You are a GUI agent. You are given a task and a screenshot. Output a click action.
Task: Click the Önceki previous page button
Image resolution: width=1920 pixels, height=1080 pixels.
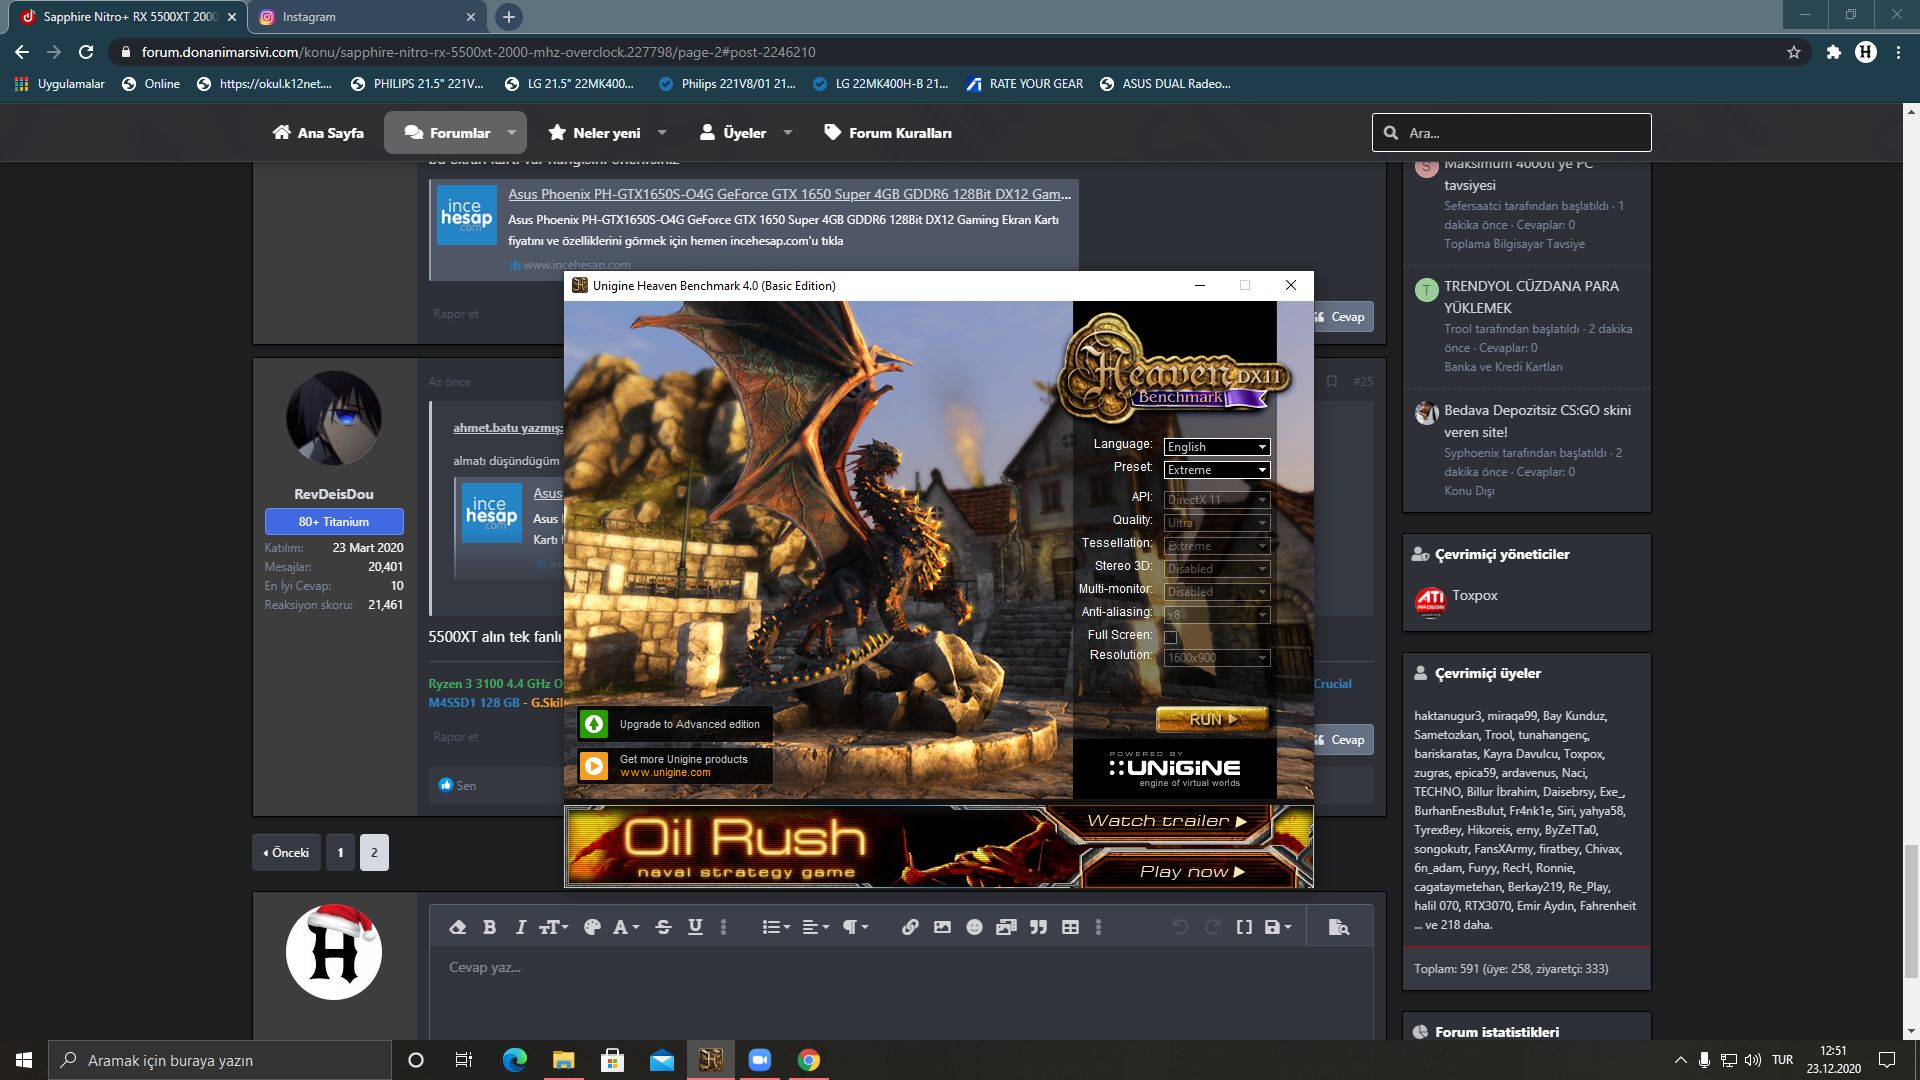point(287,853)
